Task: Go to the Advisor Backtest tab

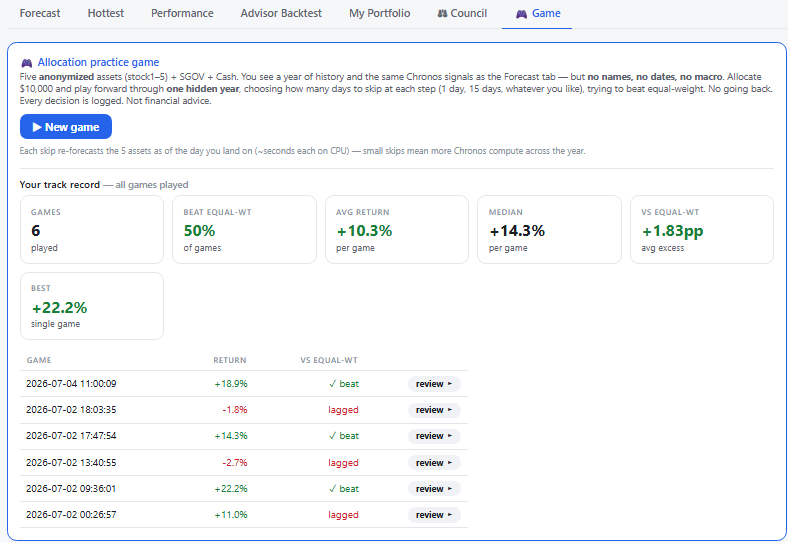Action: point(281,14)
